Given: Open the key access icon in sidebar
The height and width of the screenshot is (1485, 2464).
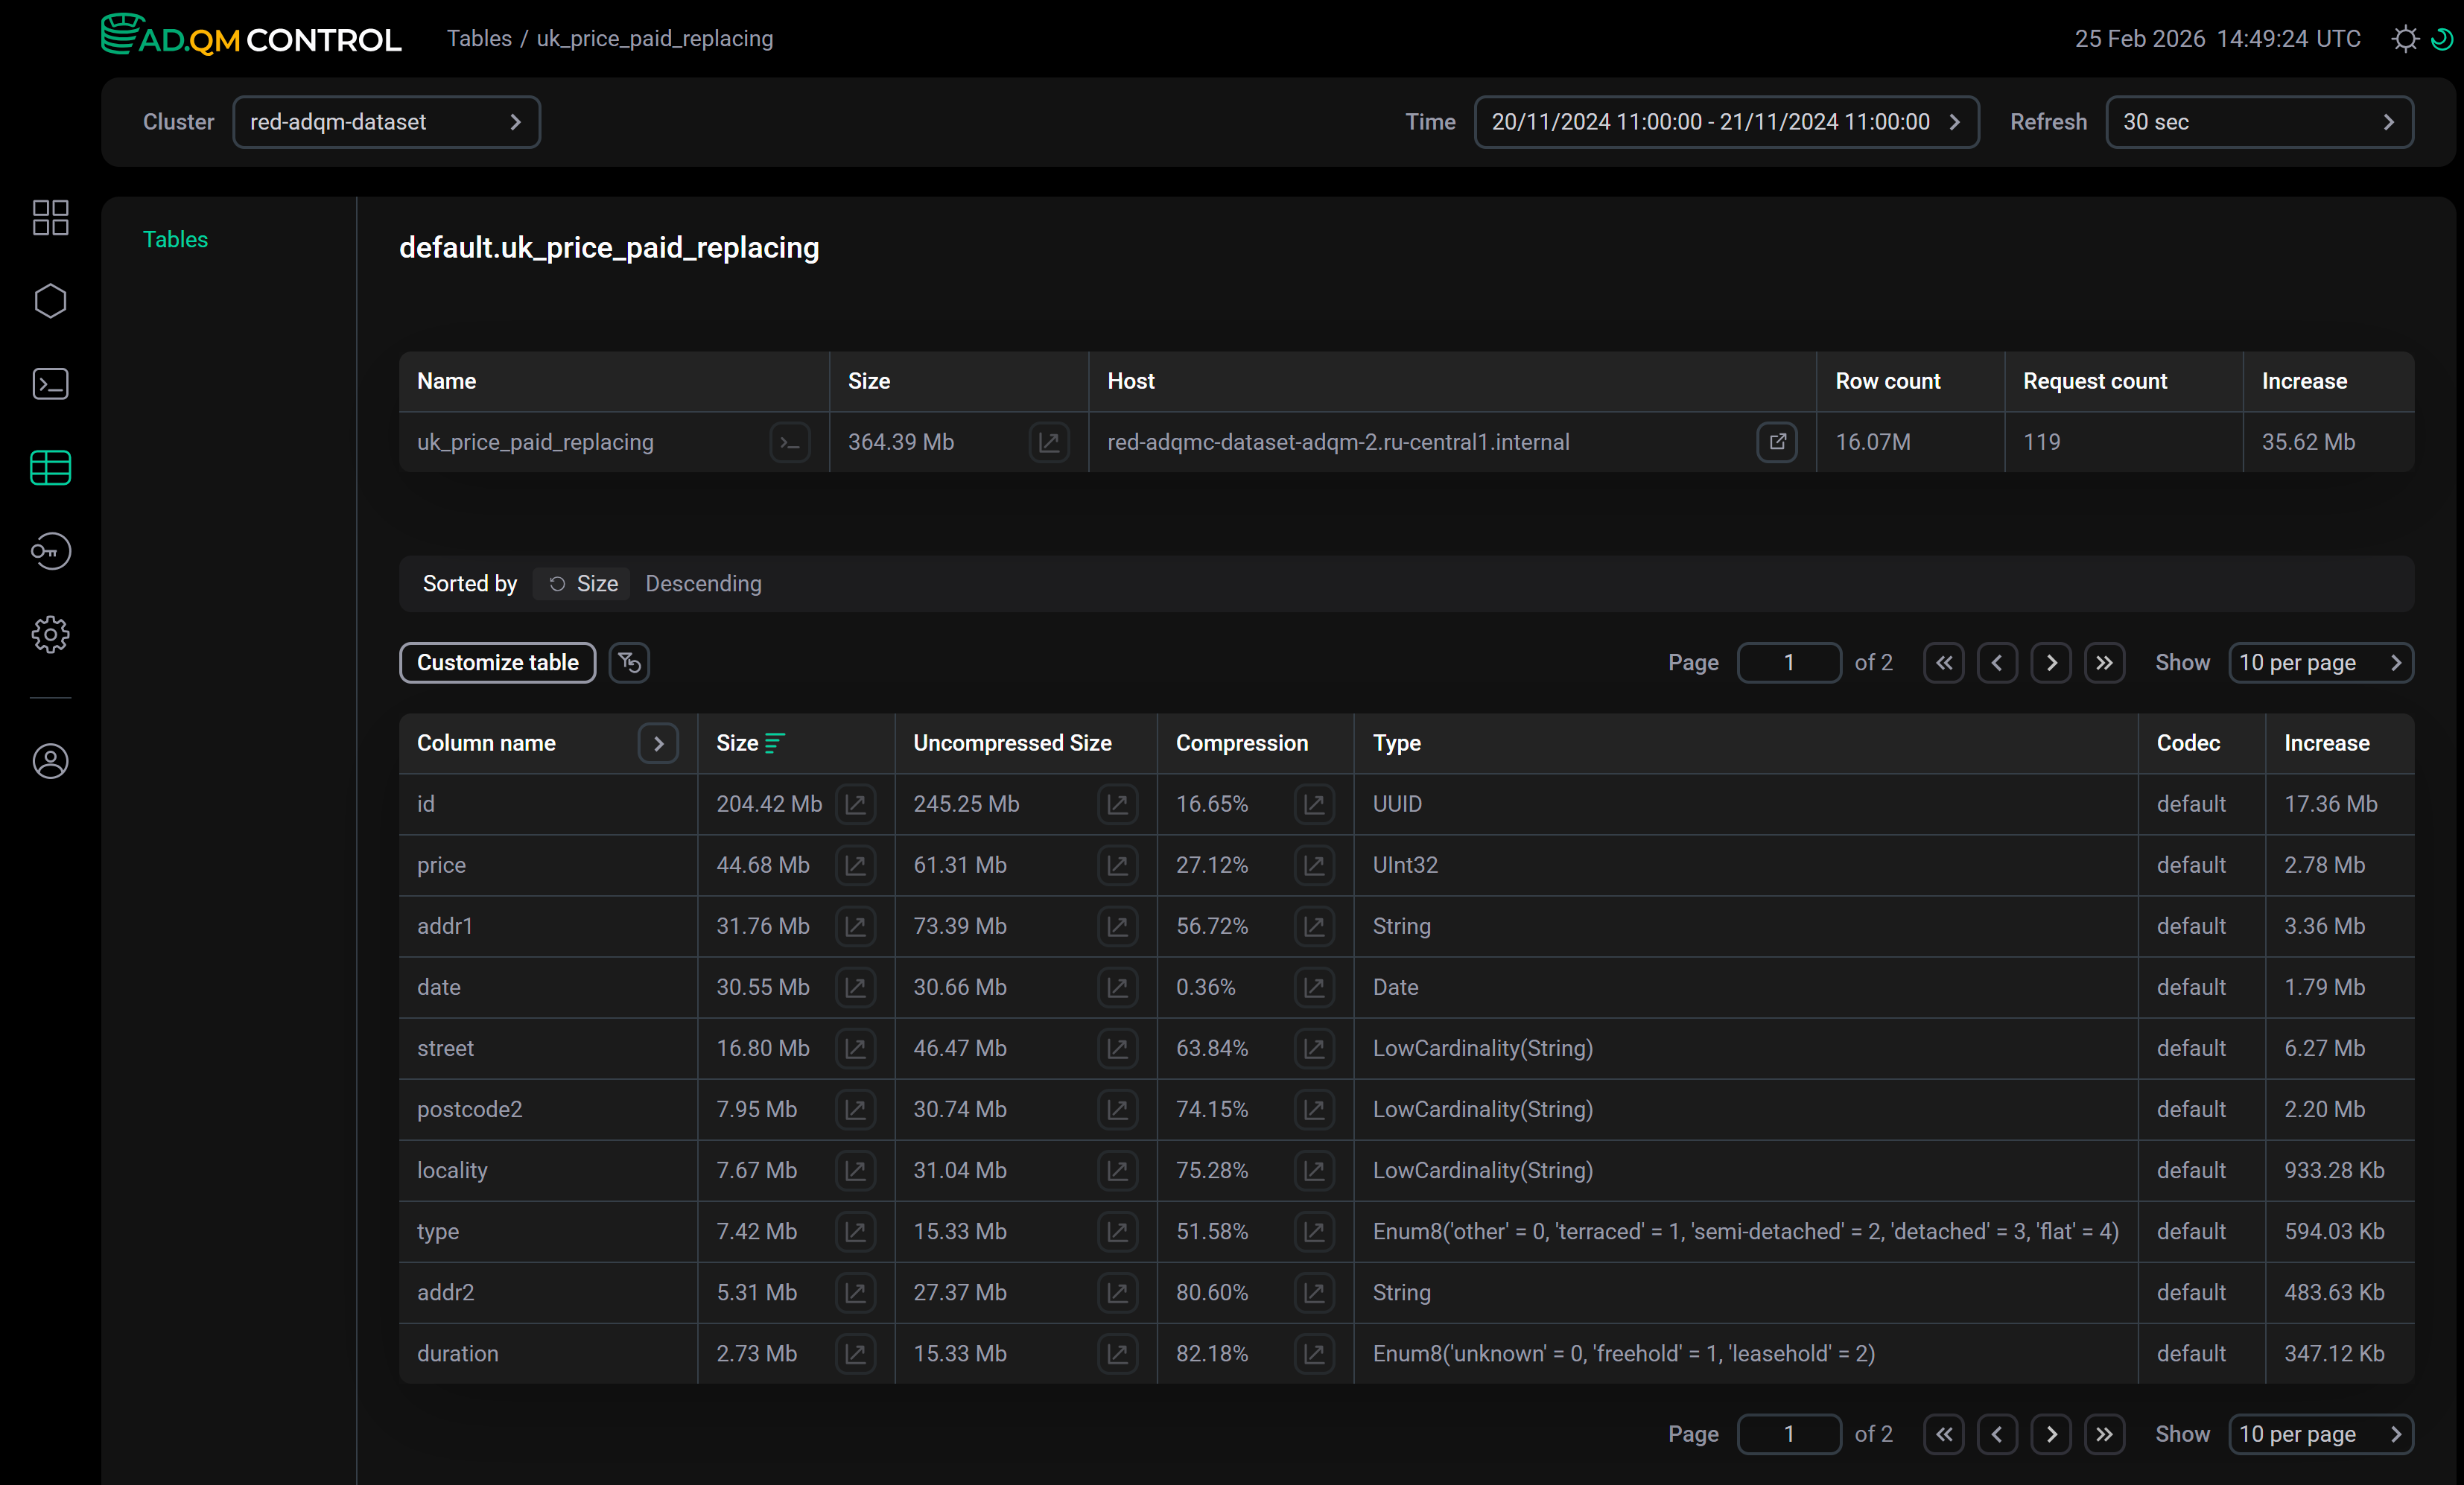Looking at the screenshot, I should [x=50, y=551].
